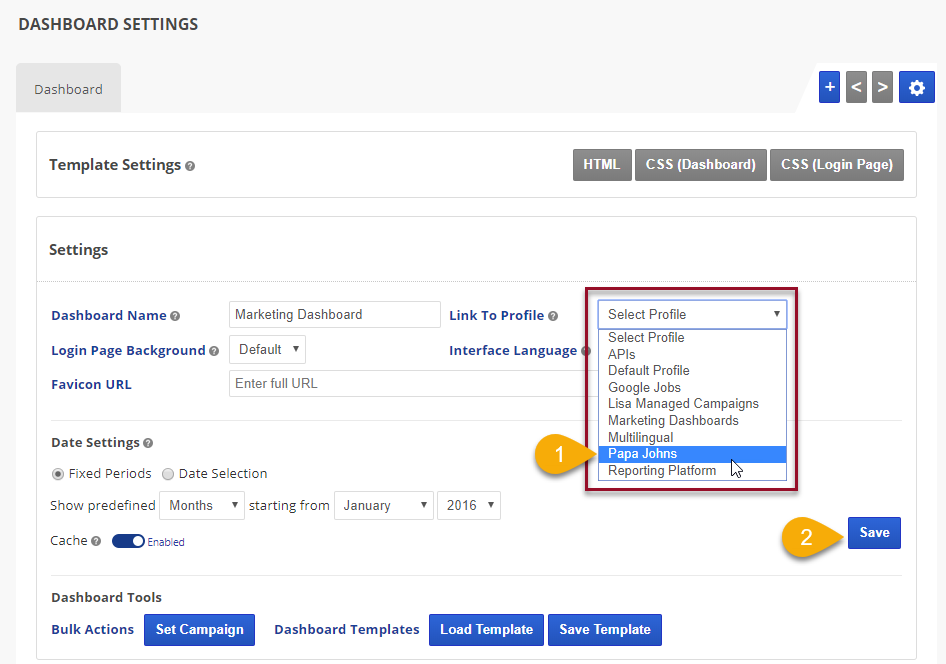Image resolution: width=946 pixels, height=664 pixels.
Task: Click the left arrow icon button
Action: pos(856,87)
